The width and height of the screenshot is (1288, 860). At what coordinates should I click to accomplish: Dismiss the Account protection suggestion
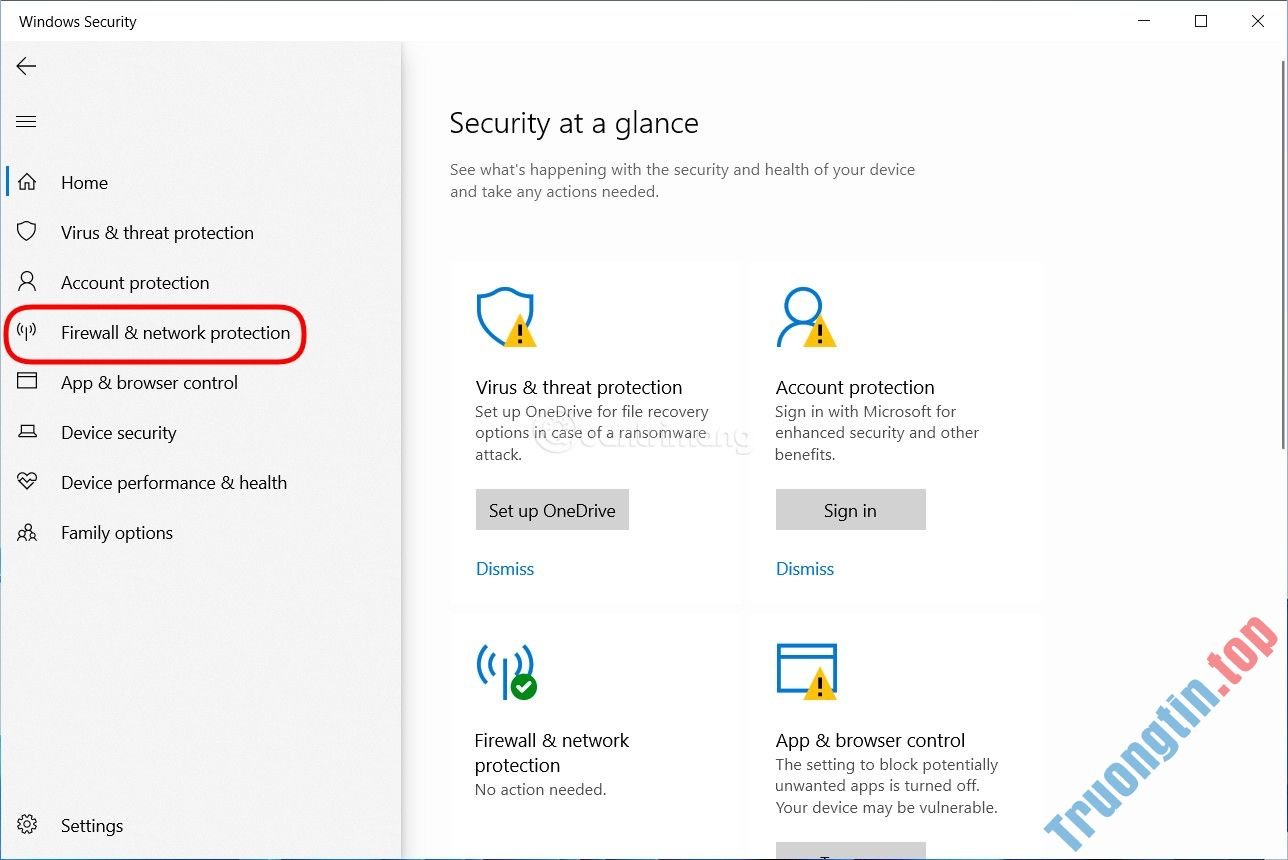(x=804, y=568)
